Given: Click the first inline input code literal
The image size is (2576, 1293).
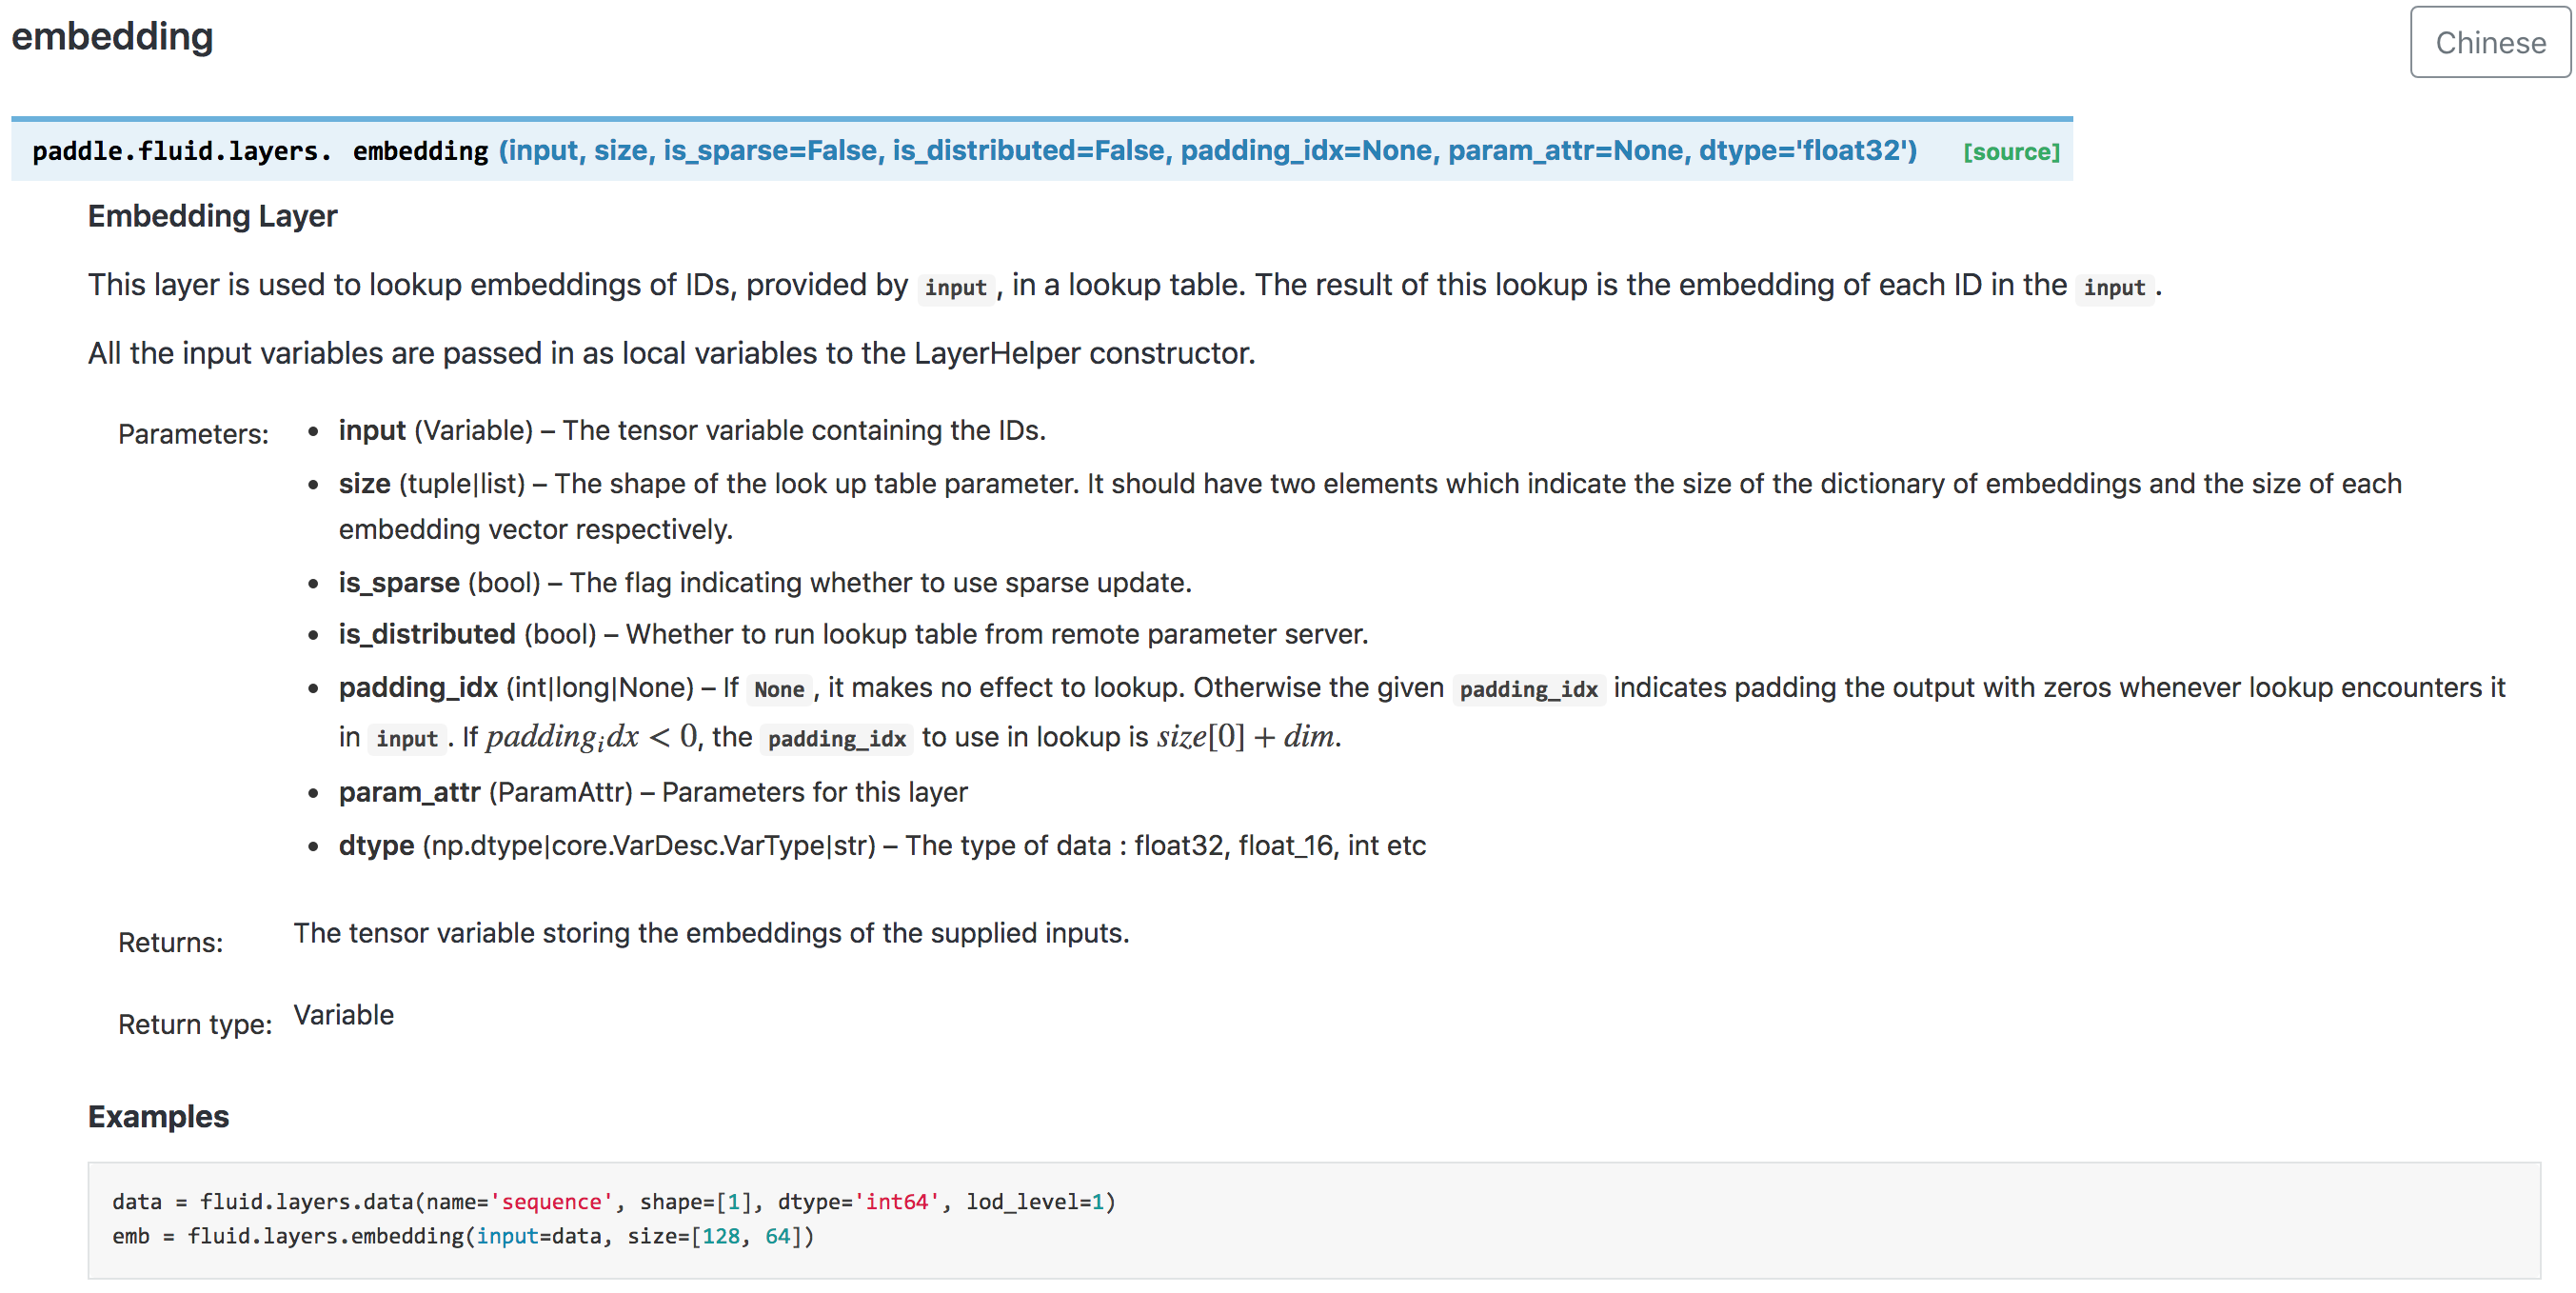Looking at the screenshot, I should coord(955,288).
